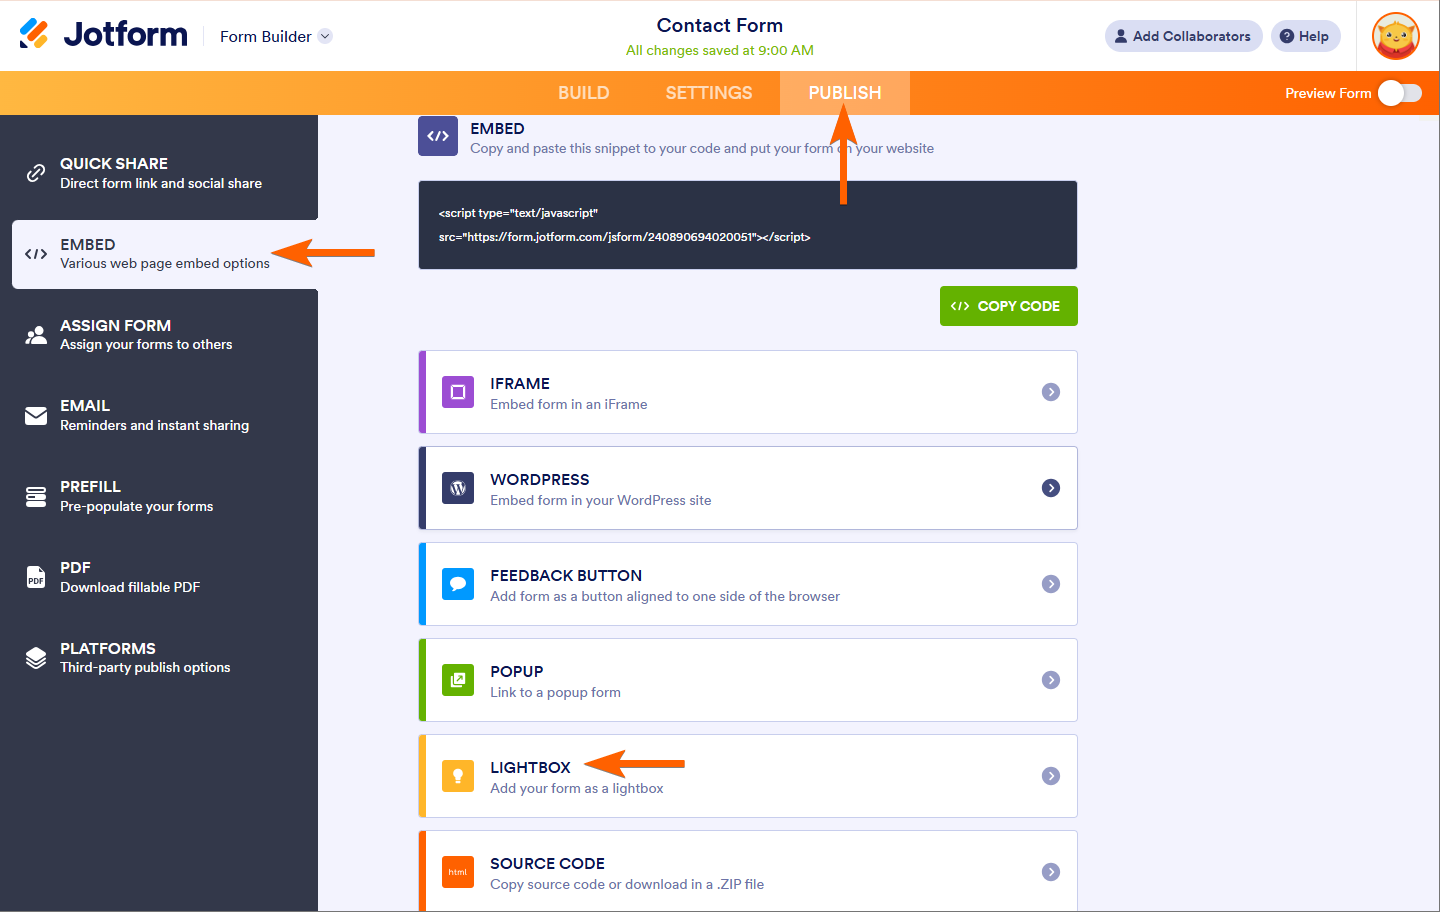Expand the IFRAME row arrow
Screen dimensions: 1440x912
[1051, 392]
